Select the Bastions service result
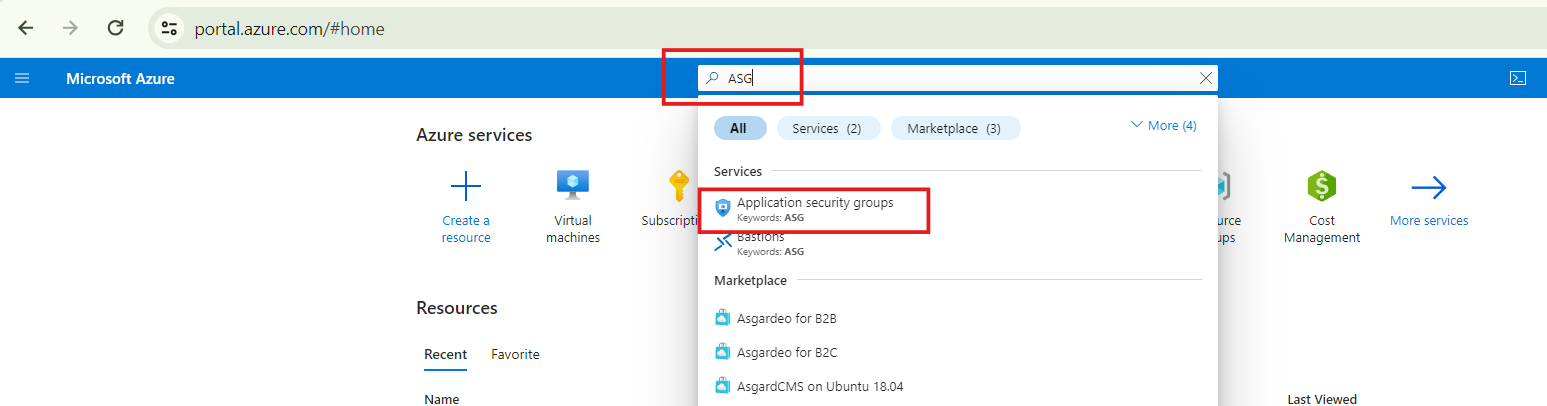 (760, 244)
